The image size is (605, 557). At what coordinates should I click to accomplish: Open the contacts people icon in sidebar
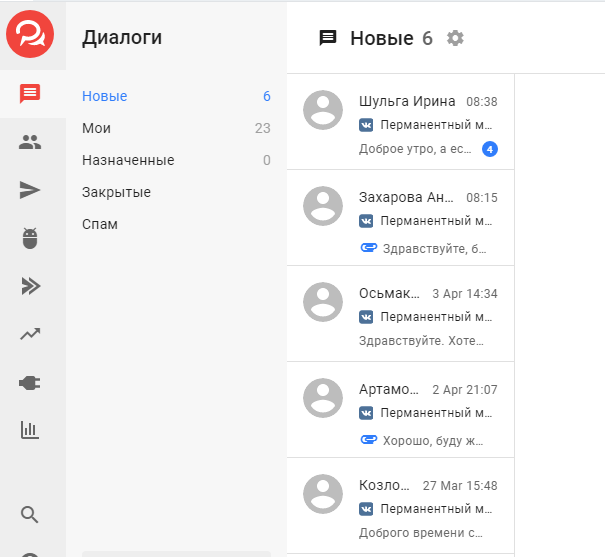tap(30, 142)
